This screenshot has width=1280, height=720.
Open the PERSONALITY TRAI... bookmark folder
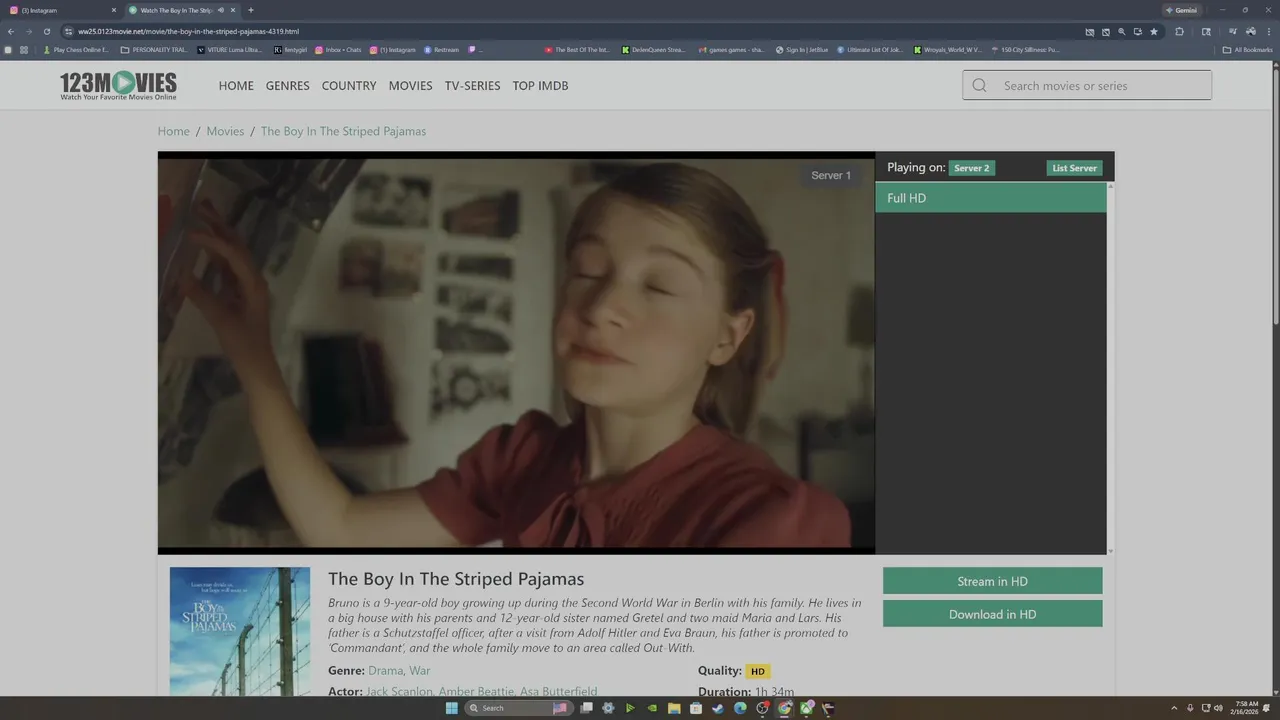[154, 49]
